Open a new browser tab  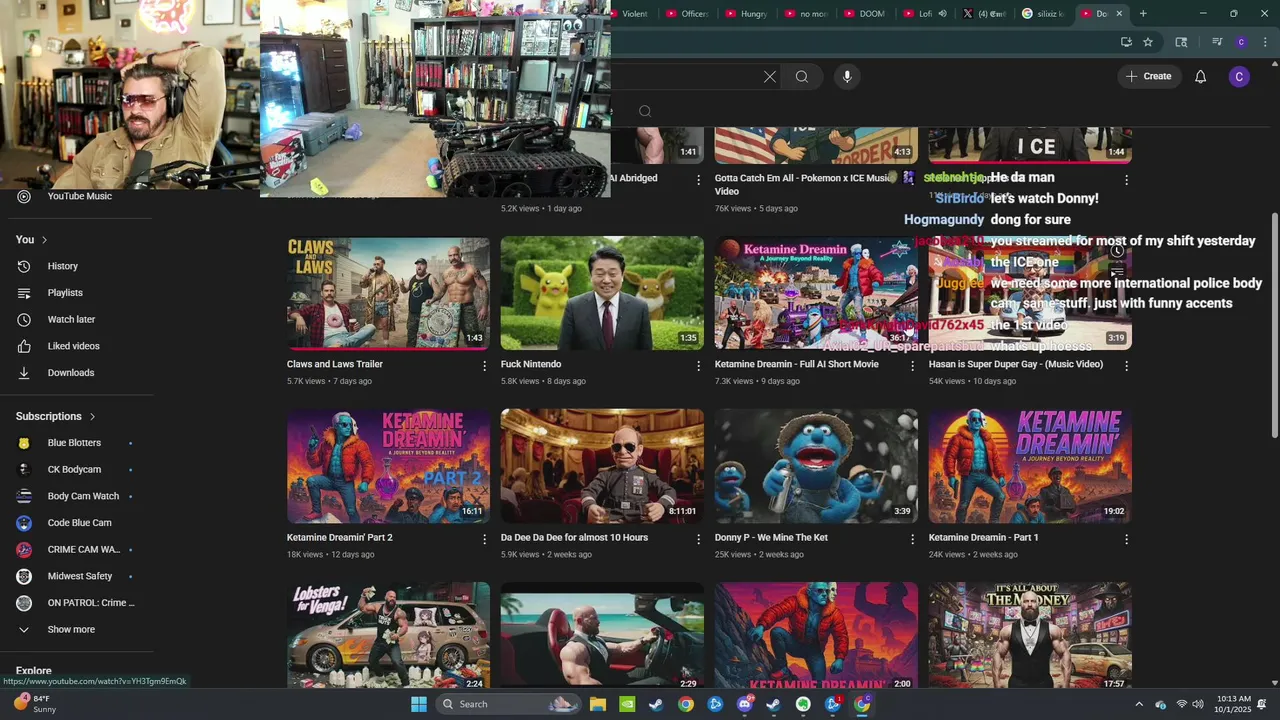point(1143,14)
